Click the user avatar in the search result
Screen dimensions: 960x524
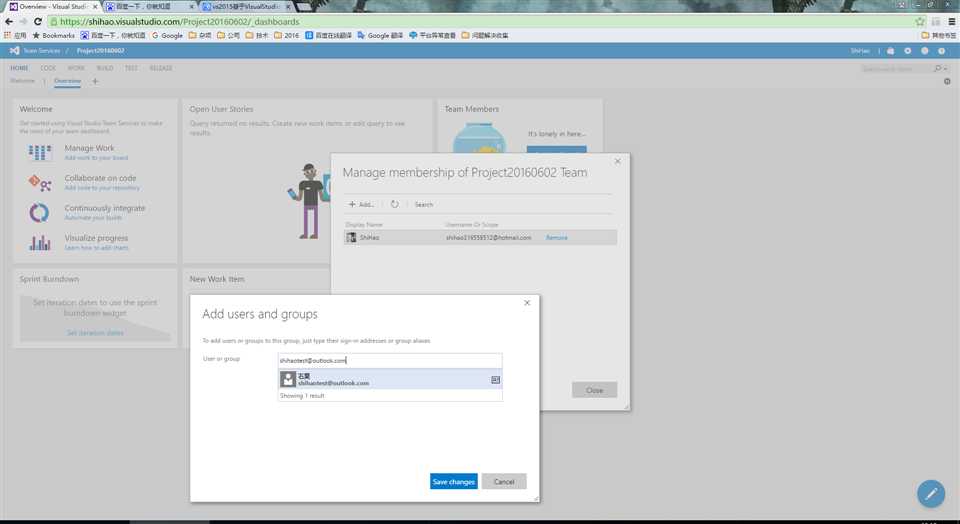[288, 380]
